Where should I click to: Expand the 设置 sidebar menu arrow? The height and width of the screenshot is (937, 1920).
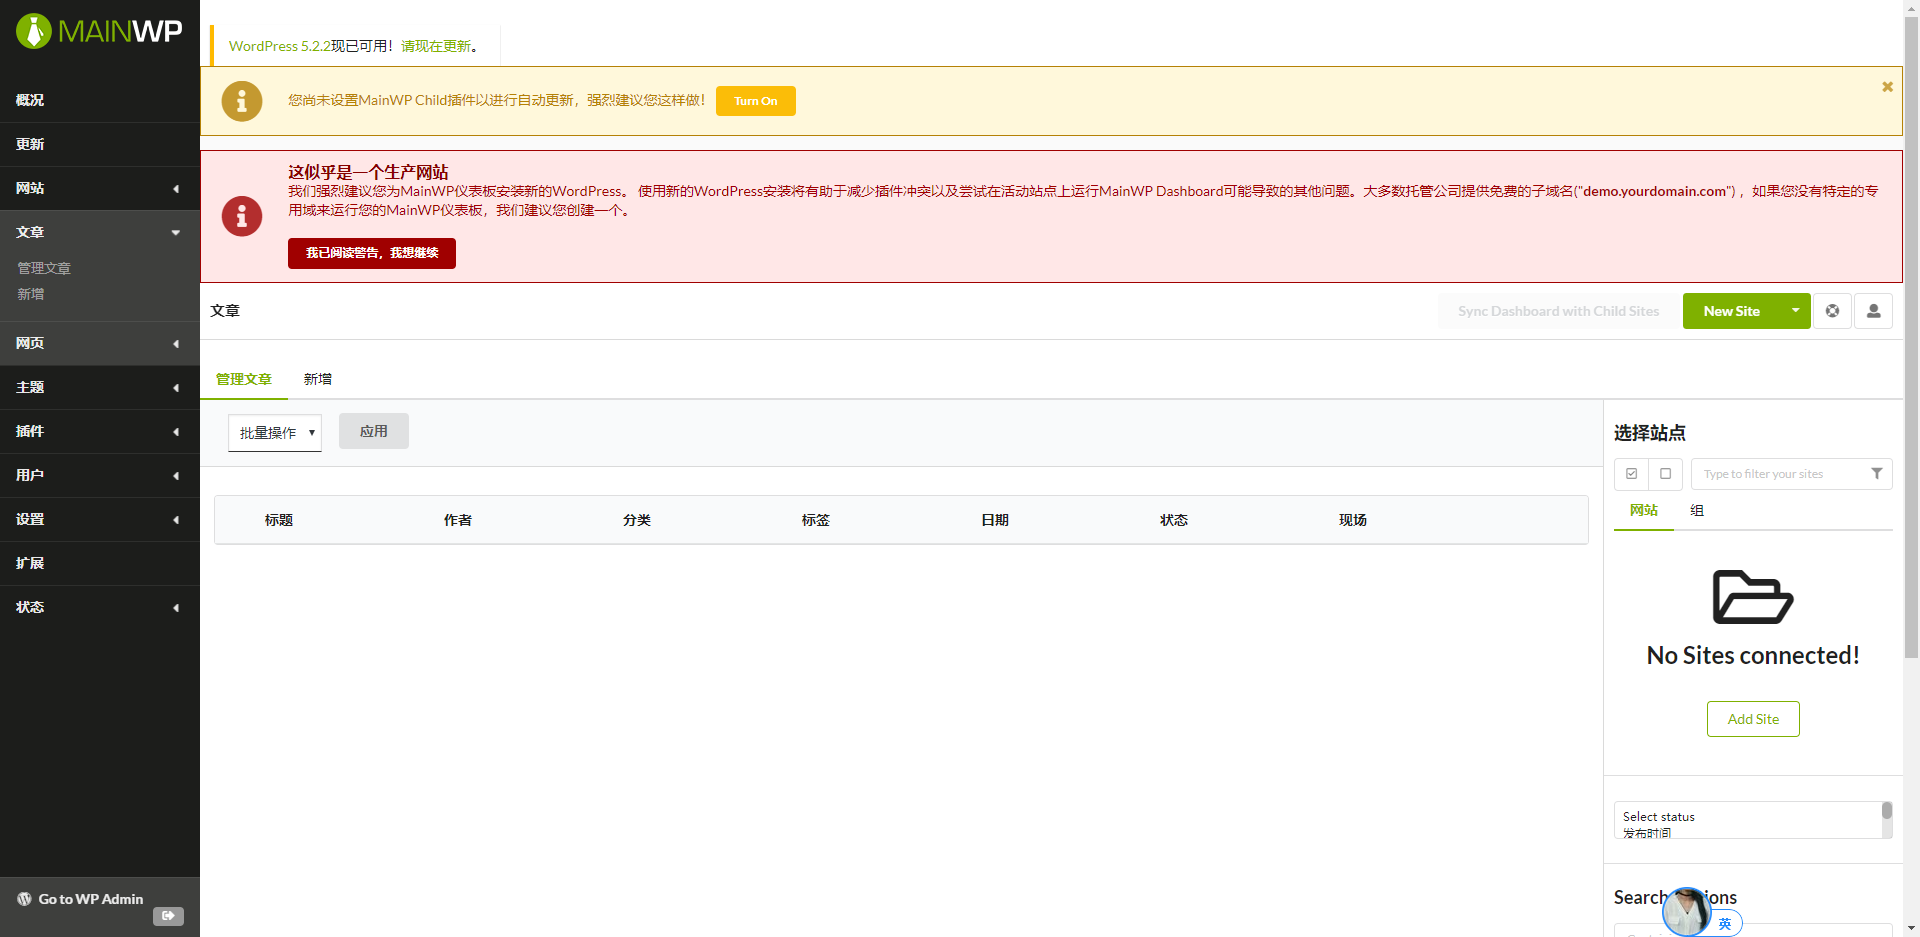(x=176, y=520)
